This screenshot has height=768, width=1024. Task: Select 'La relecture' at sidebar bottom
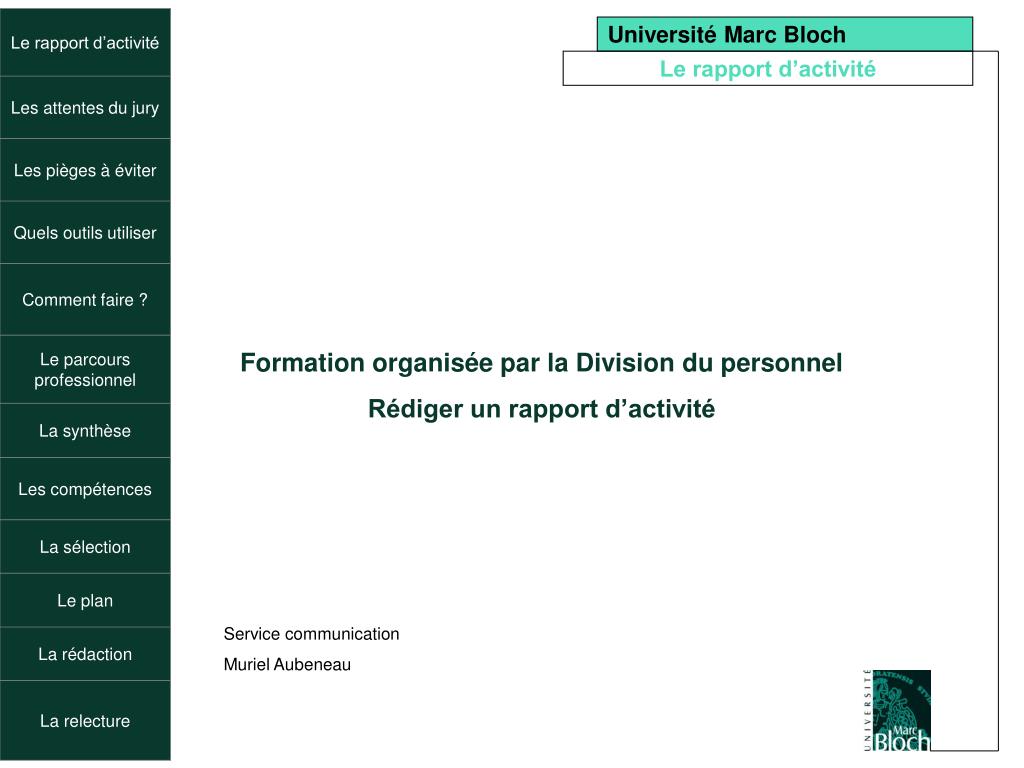point(85,721)
